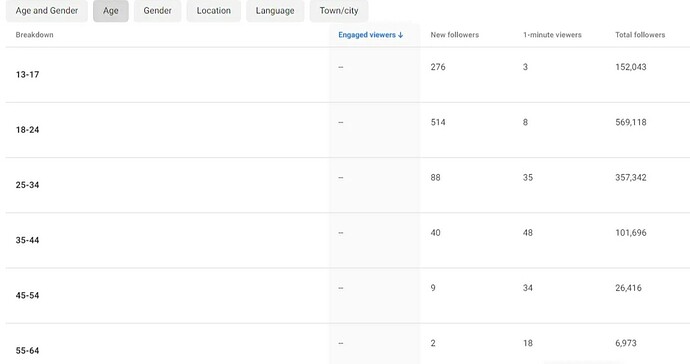Image resolution: width=690 pixels, height=364 pixels.
Task: Select the 25-34 age row
Action: [x=348, y=185]
